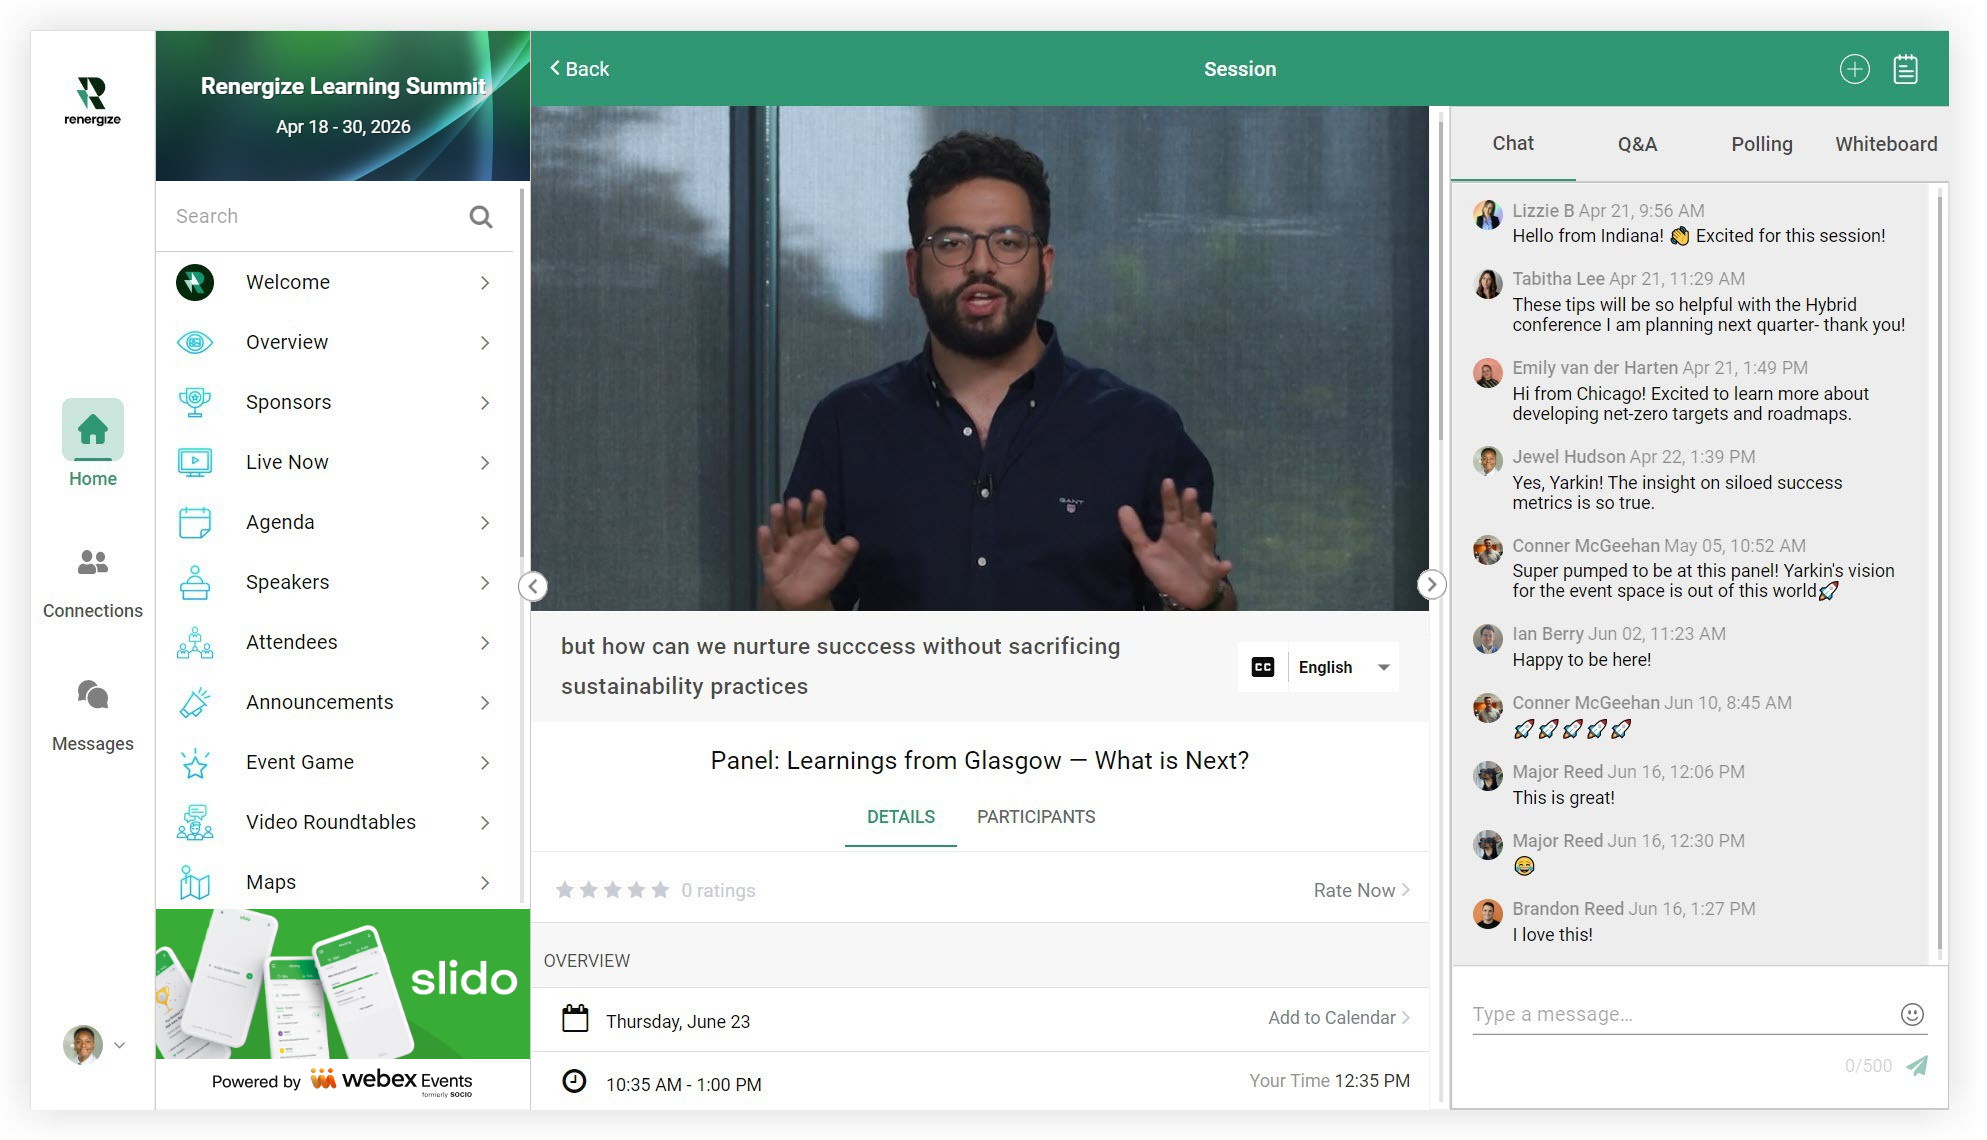Collapse sidebar with left arrow circle
Viewport: 1987px width, 1140px height.
click(x=533, y=586)
